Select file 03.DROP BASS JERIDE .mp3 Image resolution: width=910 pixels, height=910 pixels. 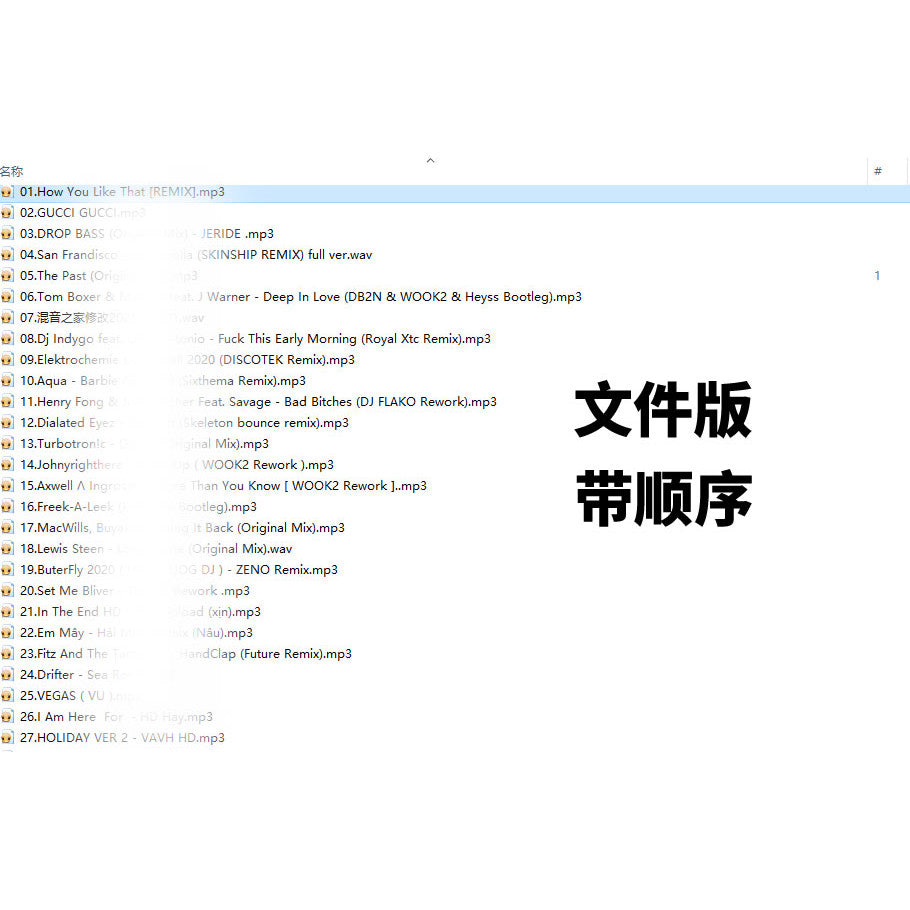(147, 233)
